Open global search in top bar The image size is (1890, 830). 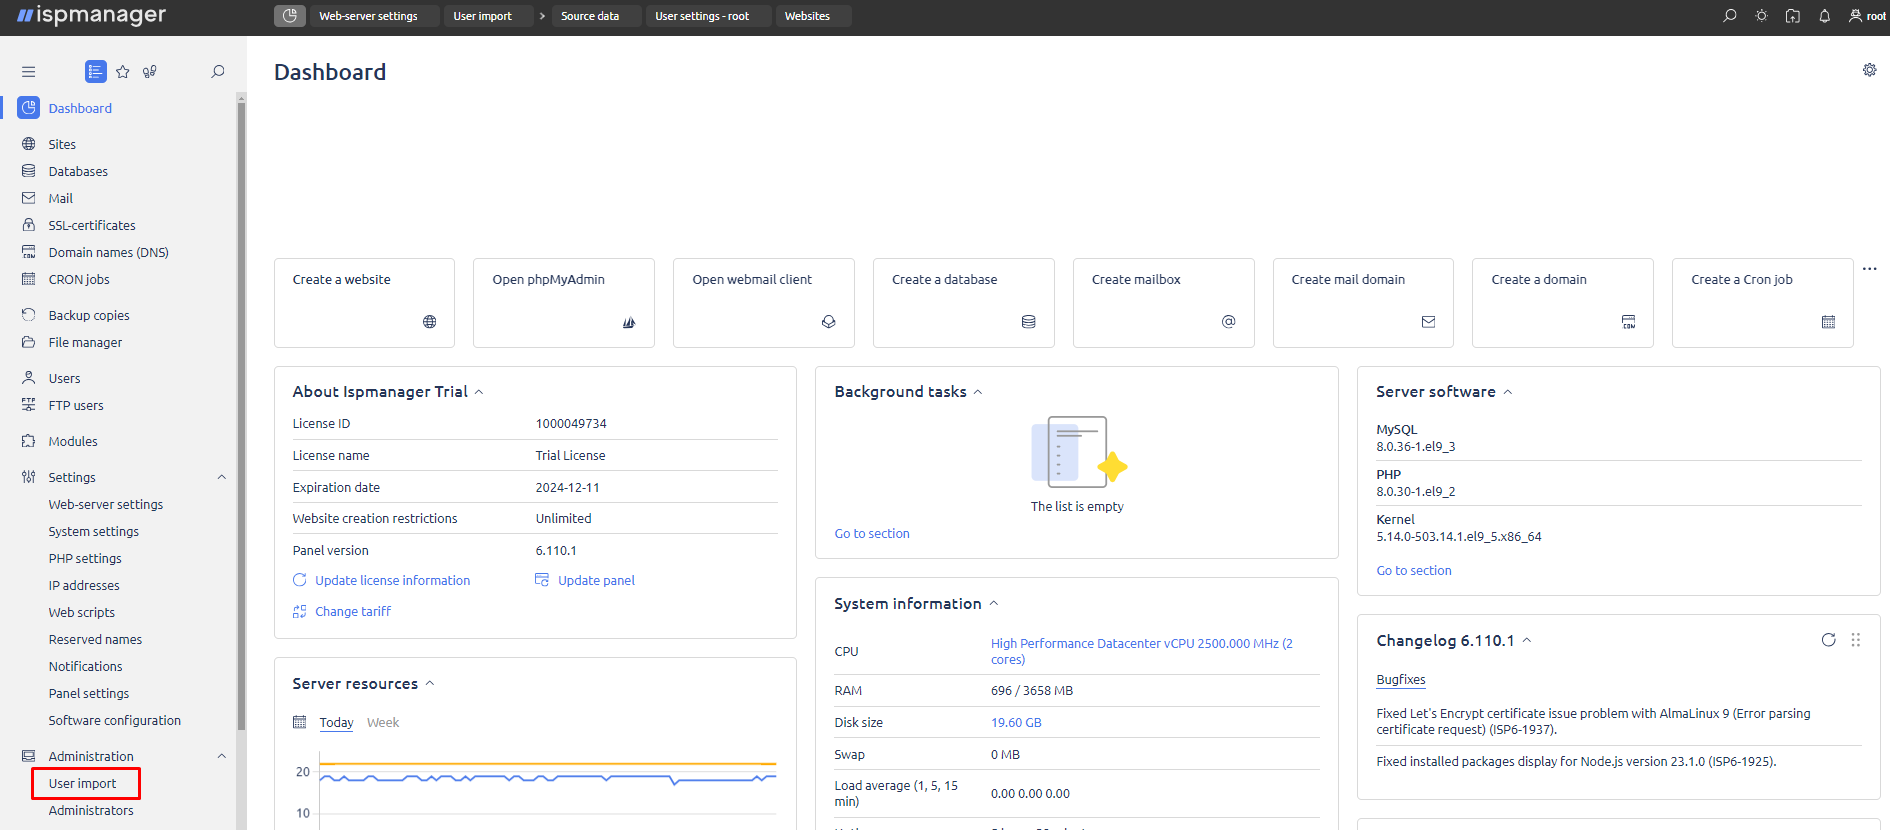tap(1730, 16)
